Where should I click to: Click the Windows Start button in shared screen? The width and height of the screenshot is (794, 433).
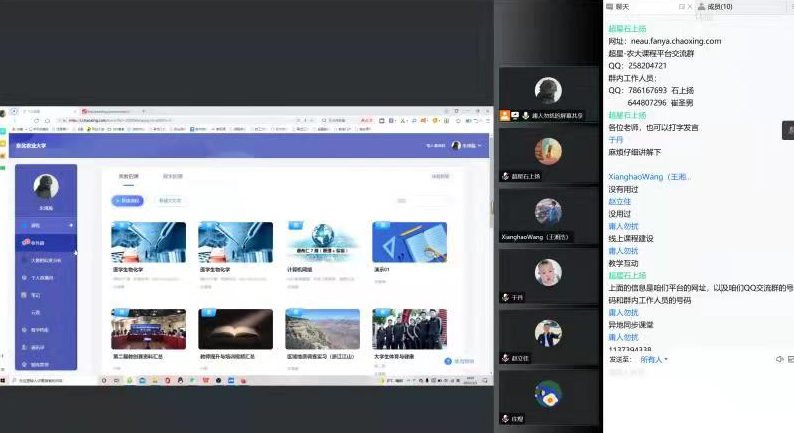[x=4, y=381]
